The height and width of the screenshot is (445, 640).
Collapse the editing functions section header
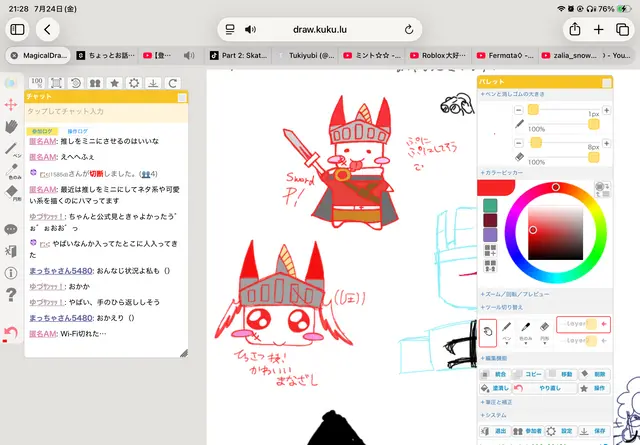click(x=493, y=358)
